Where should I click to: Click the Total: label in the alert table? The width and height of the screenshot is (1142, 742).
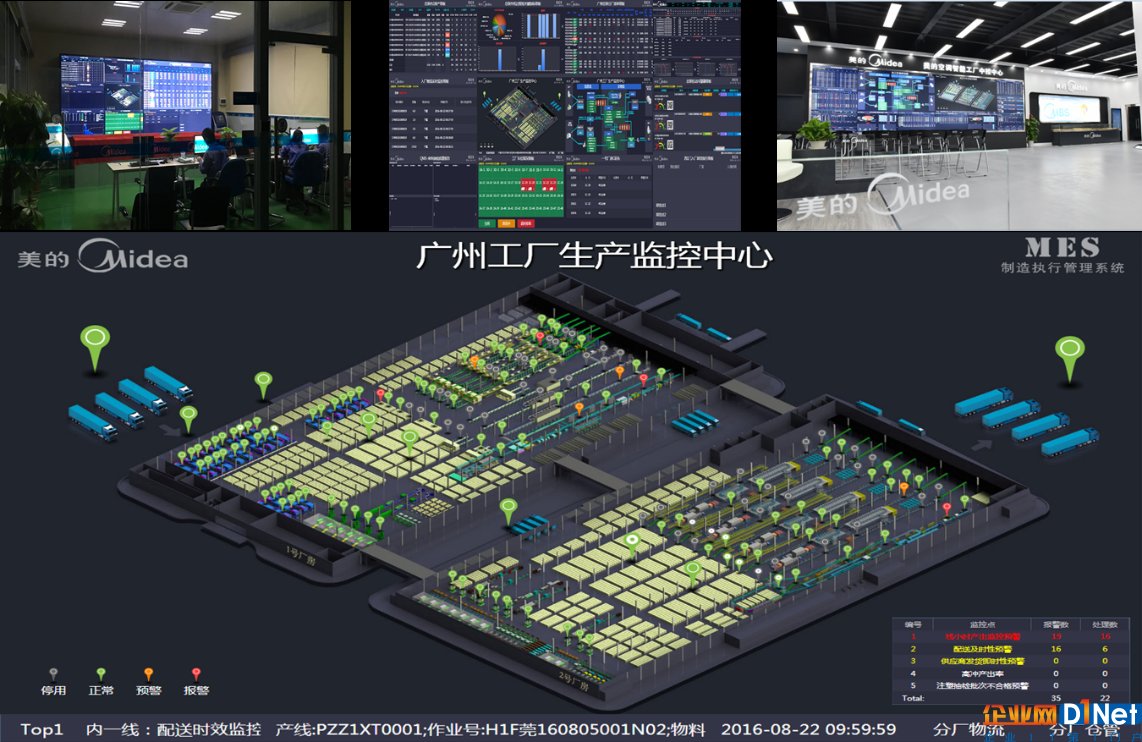[913, 698]
